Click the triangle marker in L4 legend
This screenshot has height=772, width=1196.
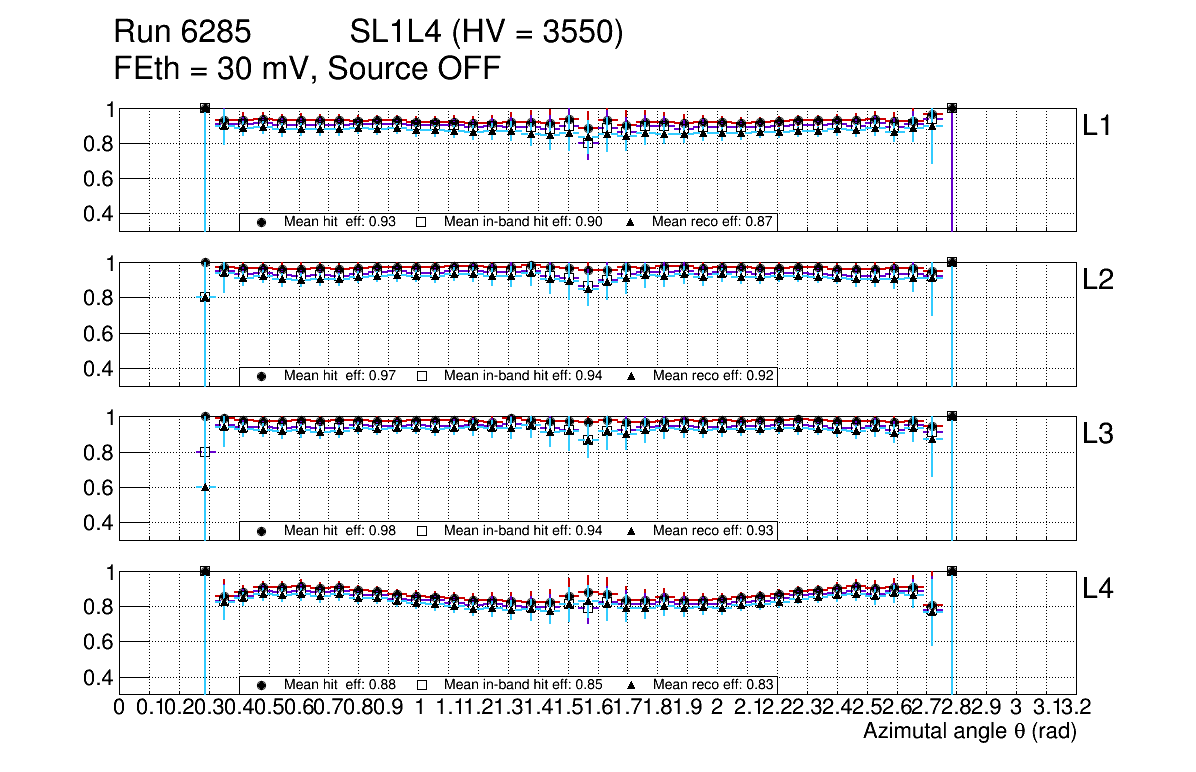pyautogui.click(x=632, y=685)
